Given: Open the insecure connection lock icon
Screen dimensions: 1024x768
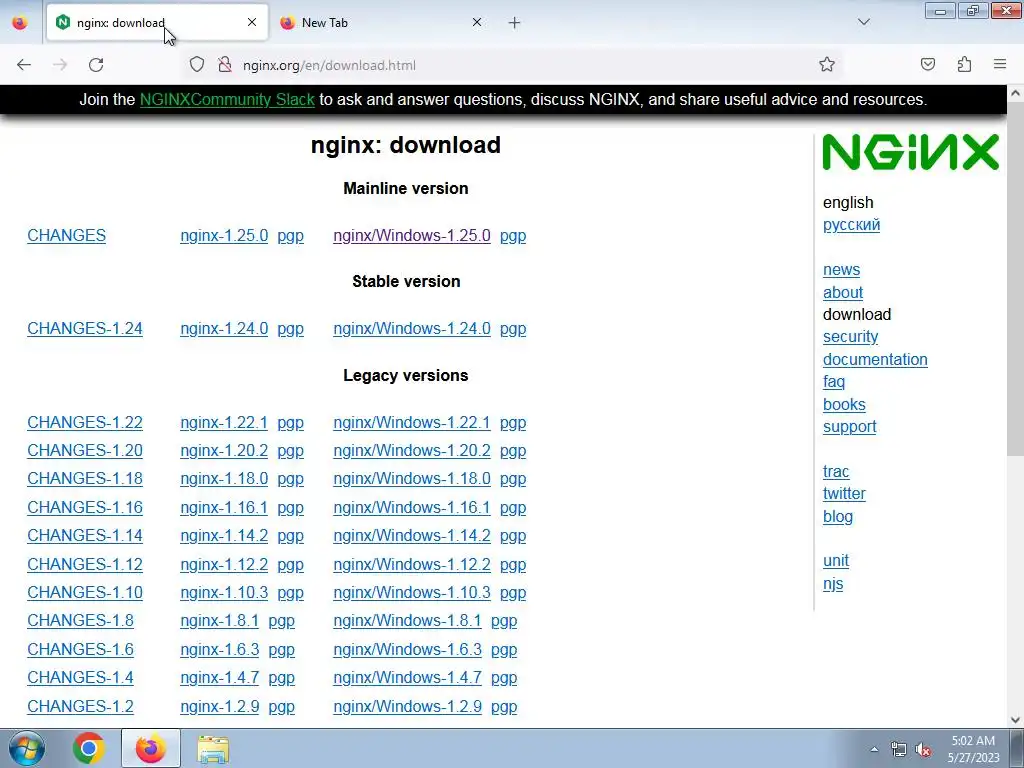Looking at the screenshot, I should pyautogui.click(x=225, y=65).
